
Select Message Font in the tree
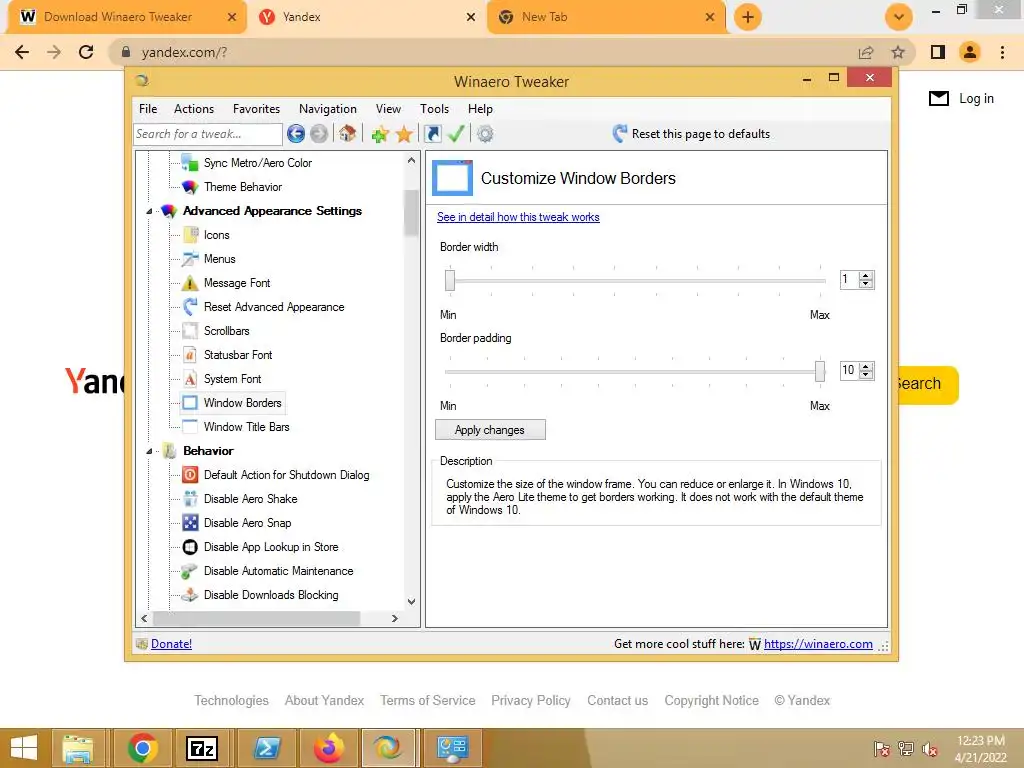[x=236, y=283]
